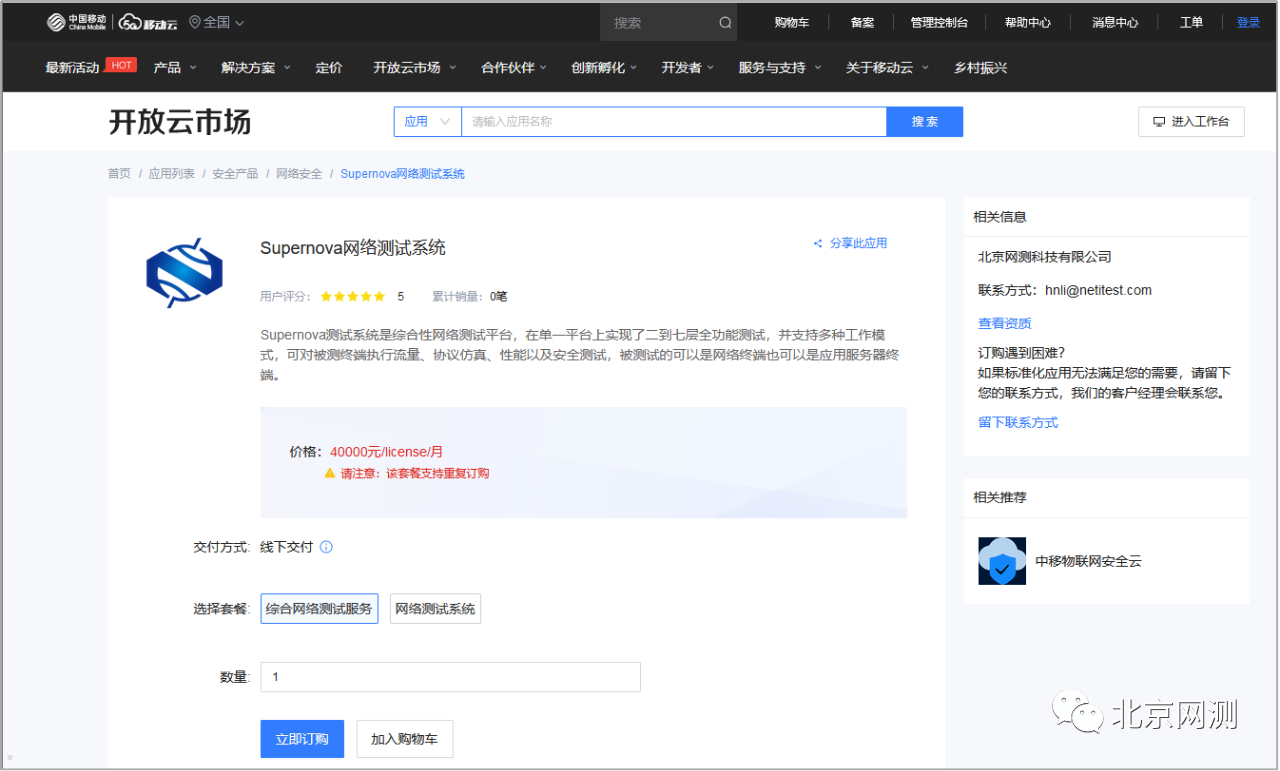The height and width of the screenshot is (771, 1280).
Task: Click the Supernova product logo
Action: [x=184, y=272]
